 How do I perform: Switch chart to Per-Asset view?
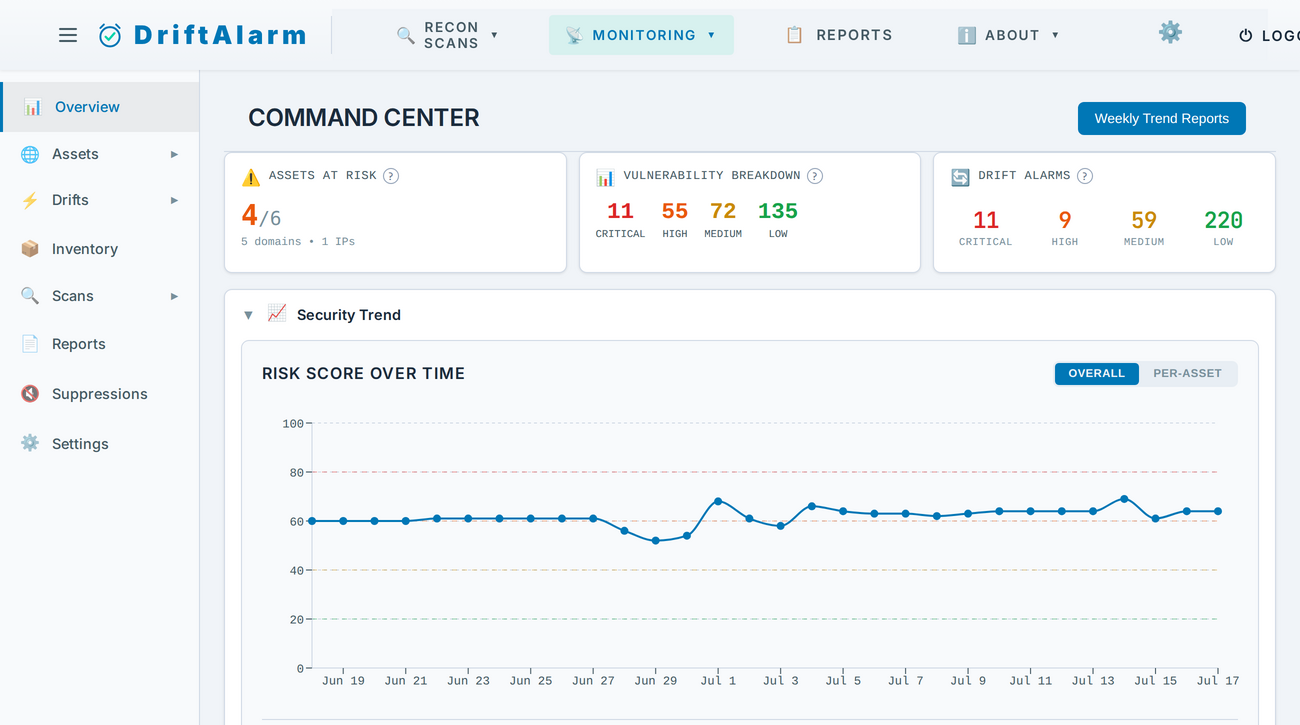[1187, 373]
